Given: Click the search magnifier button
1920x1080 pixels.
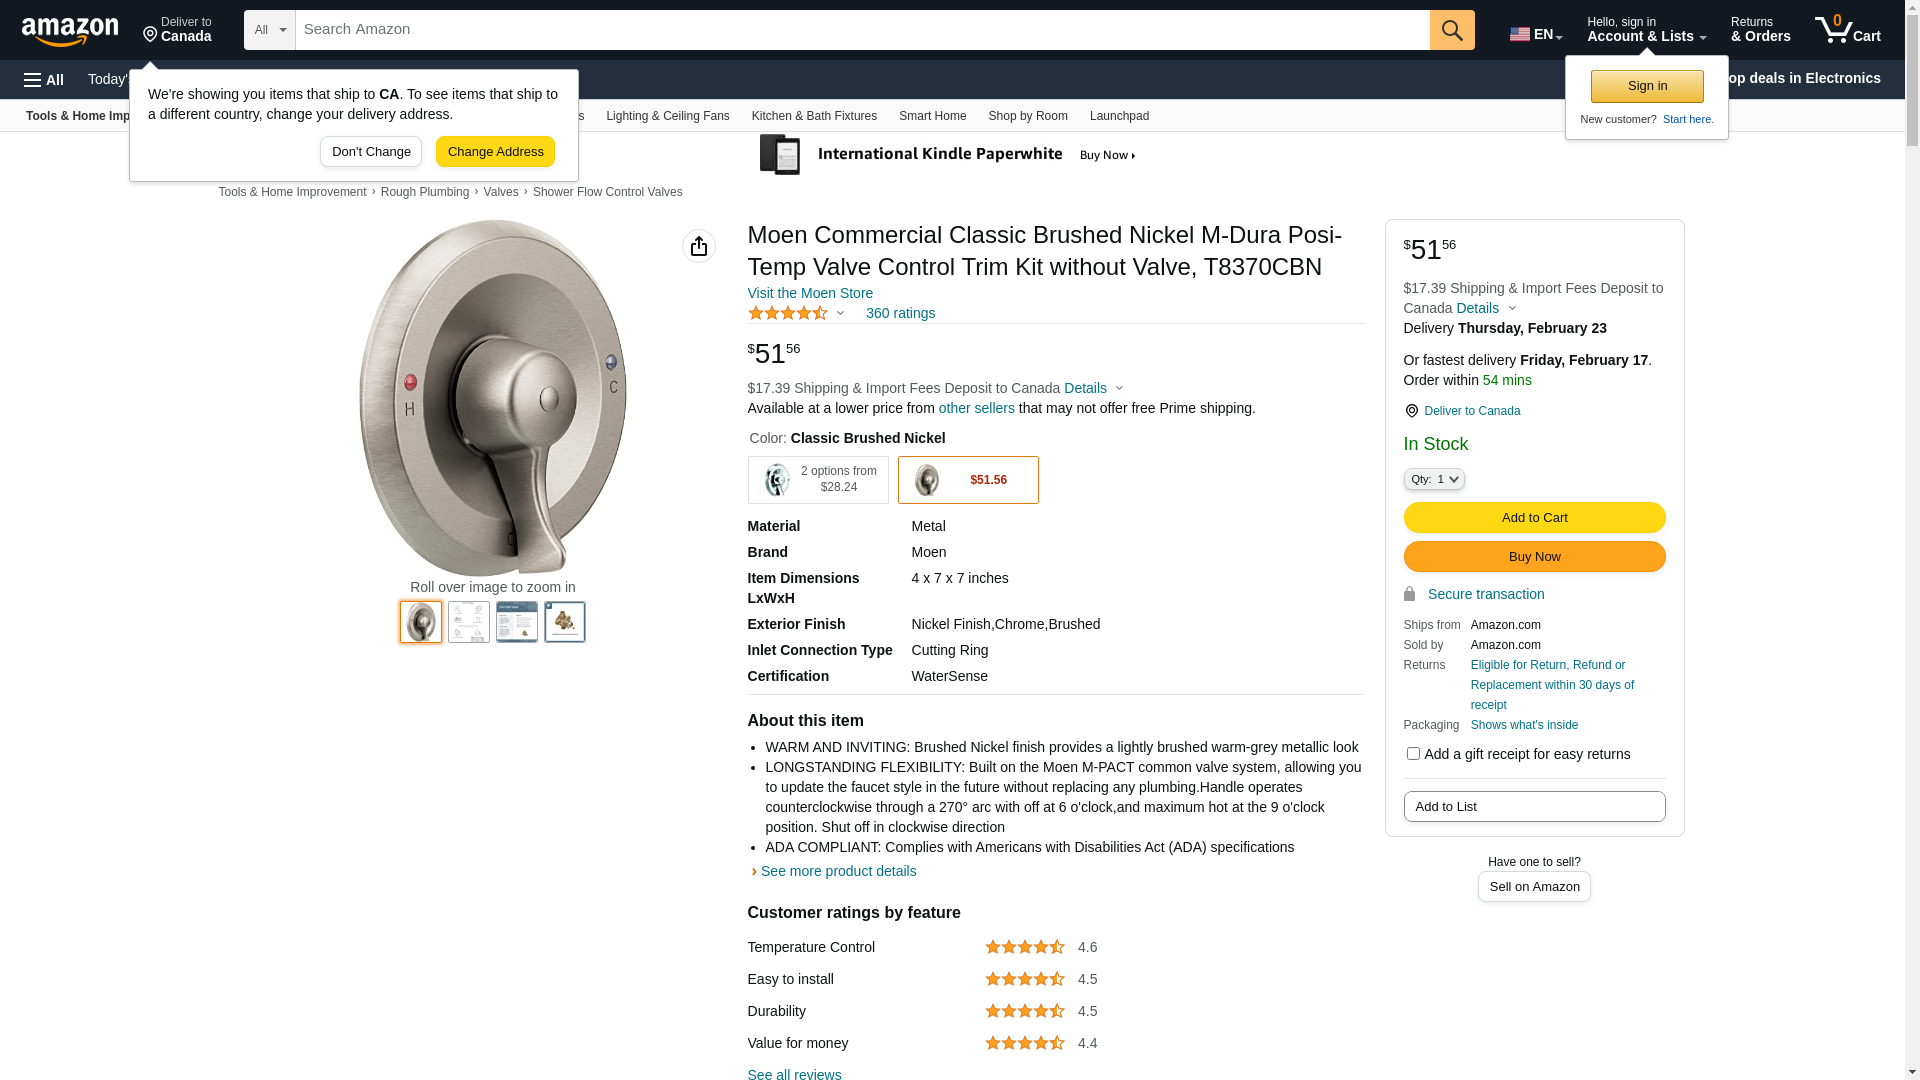Looking at the screenshot, I should [x=1452, y=30].
